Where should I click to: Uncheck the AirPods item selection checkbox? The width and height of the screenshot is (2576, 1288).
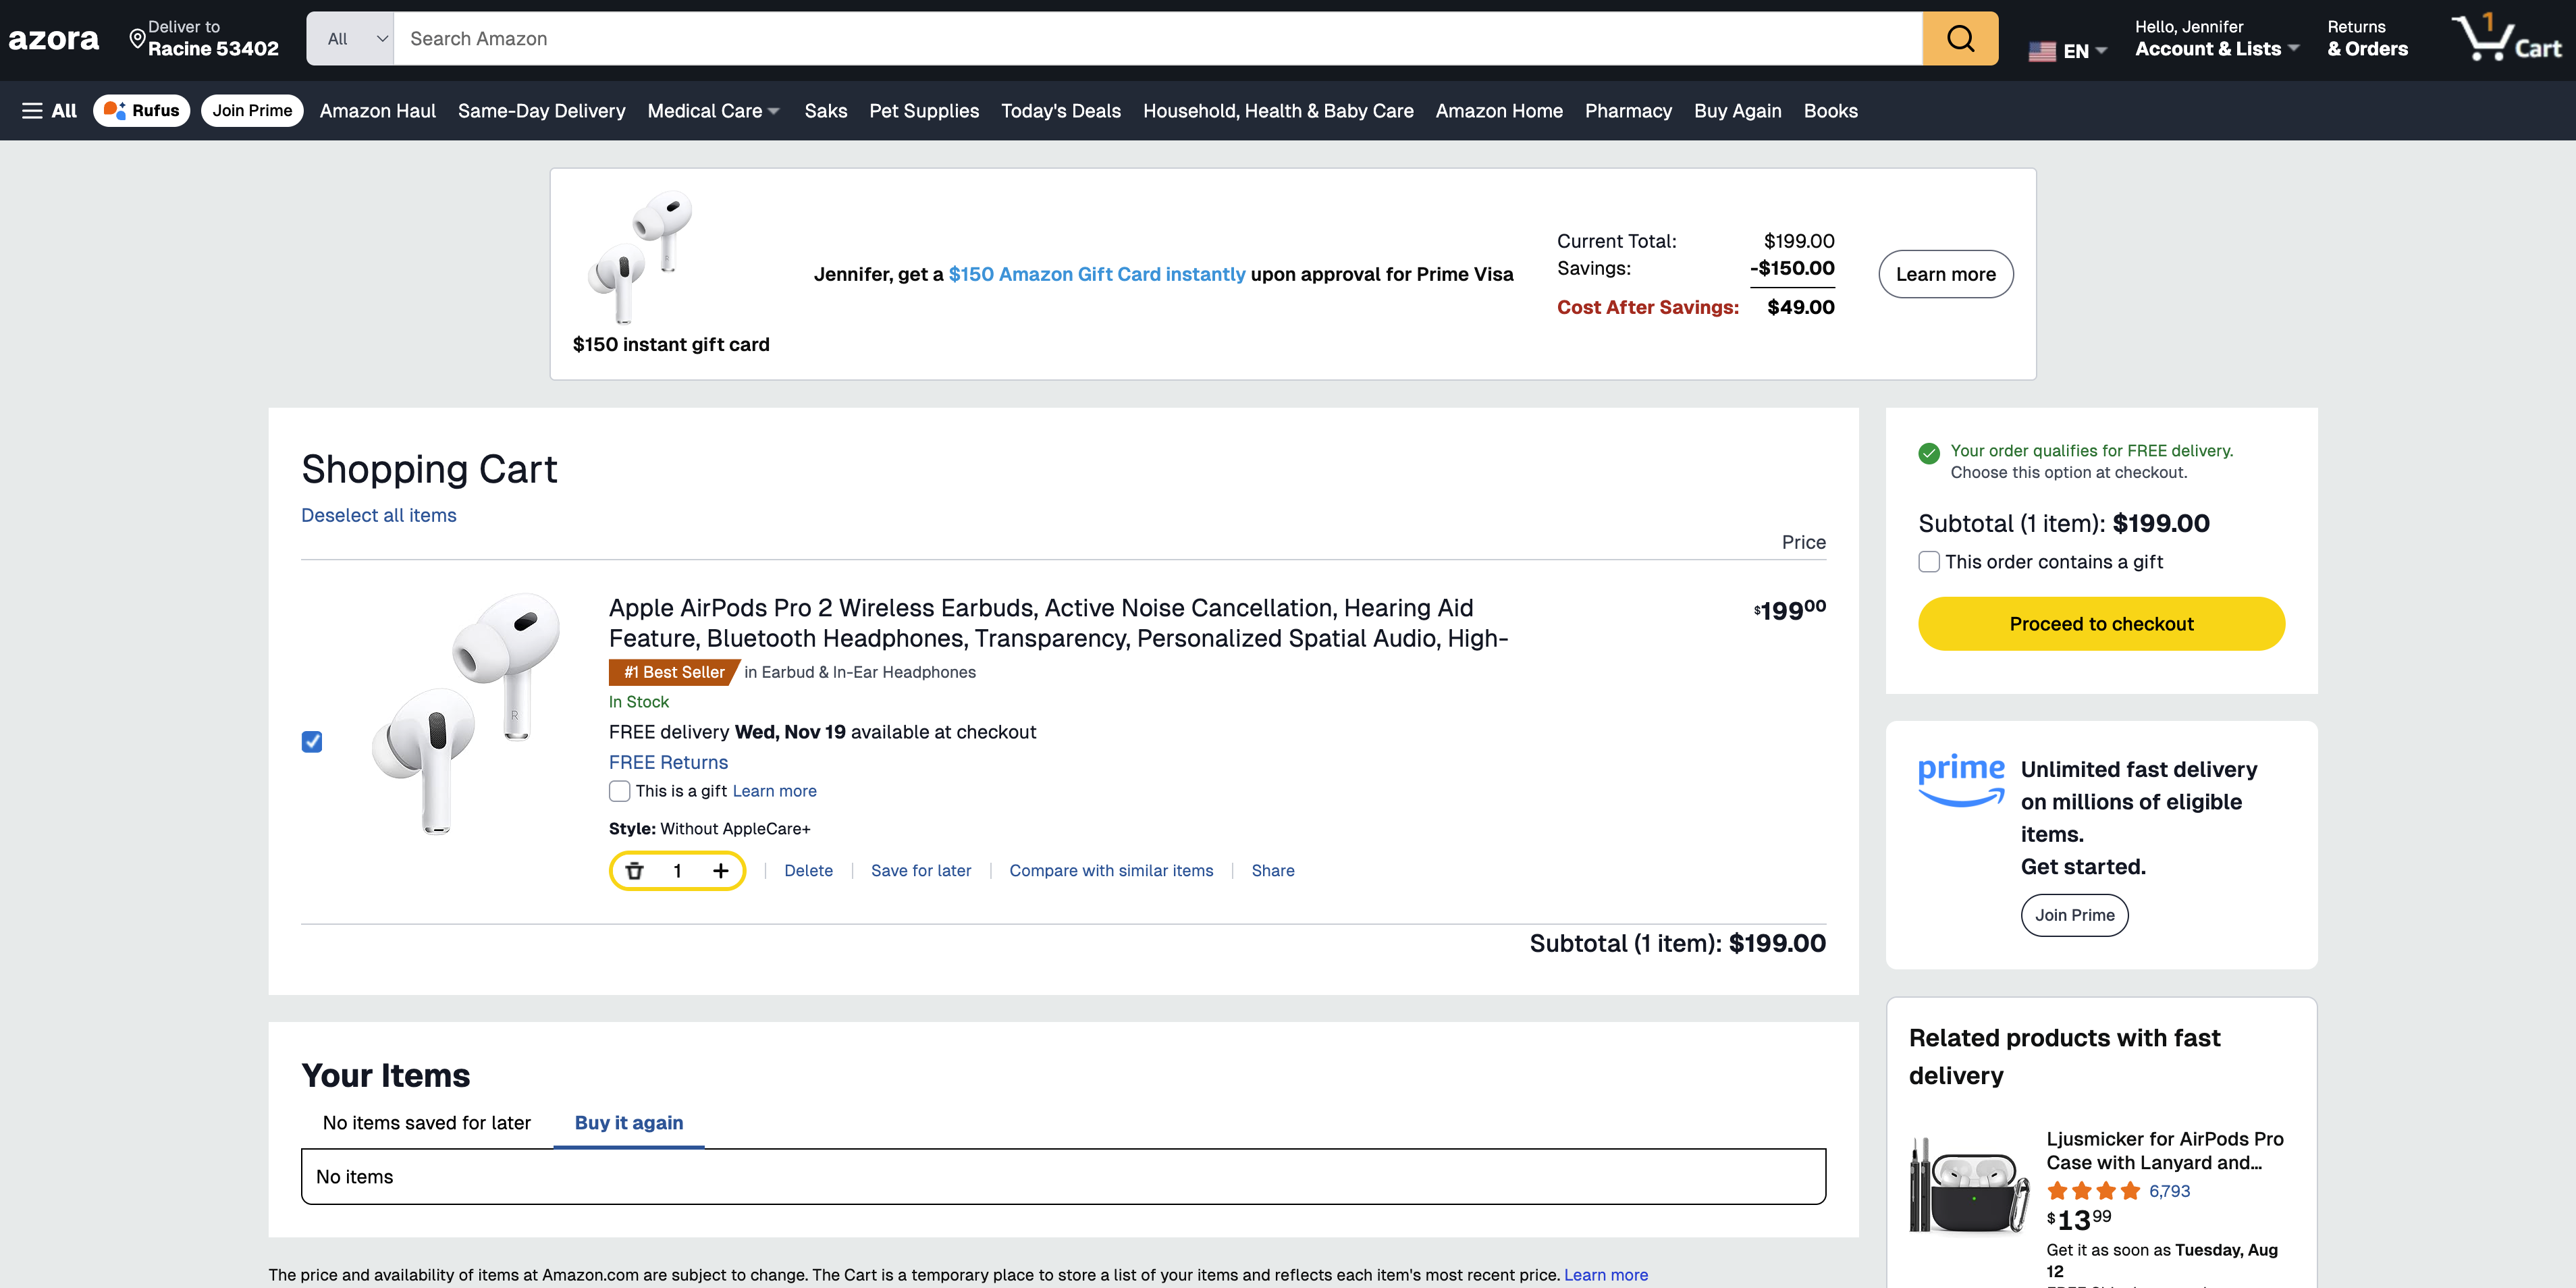[312, 741]
